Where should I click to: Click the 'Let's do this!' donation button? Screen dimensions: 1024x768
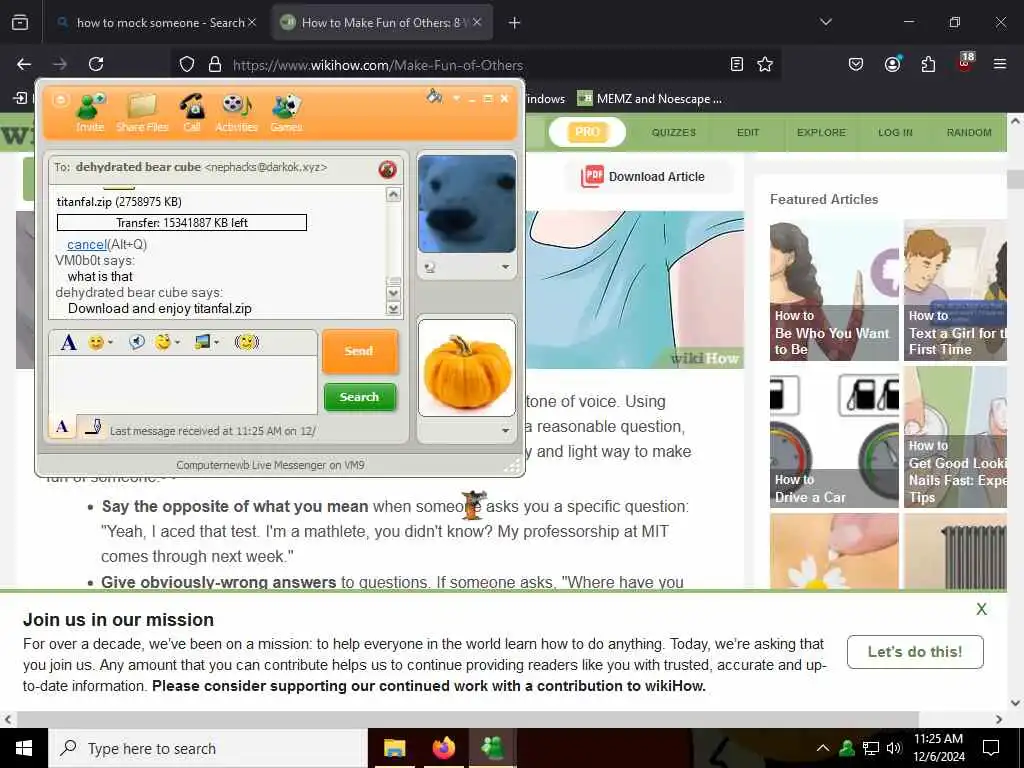[915, 652]
